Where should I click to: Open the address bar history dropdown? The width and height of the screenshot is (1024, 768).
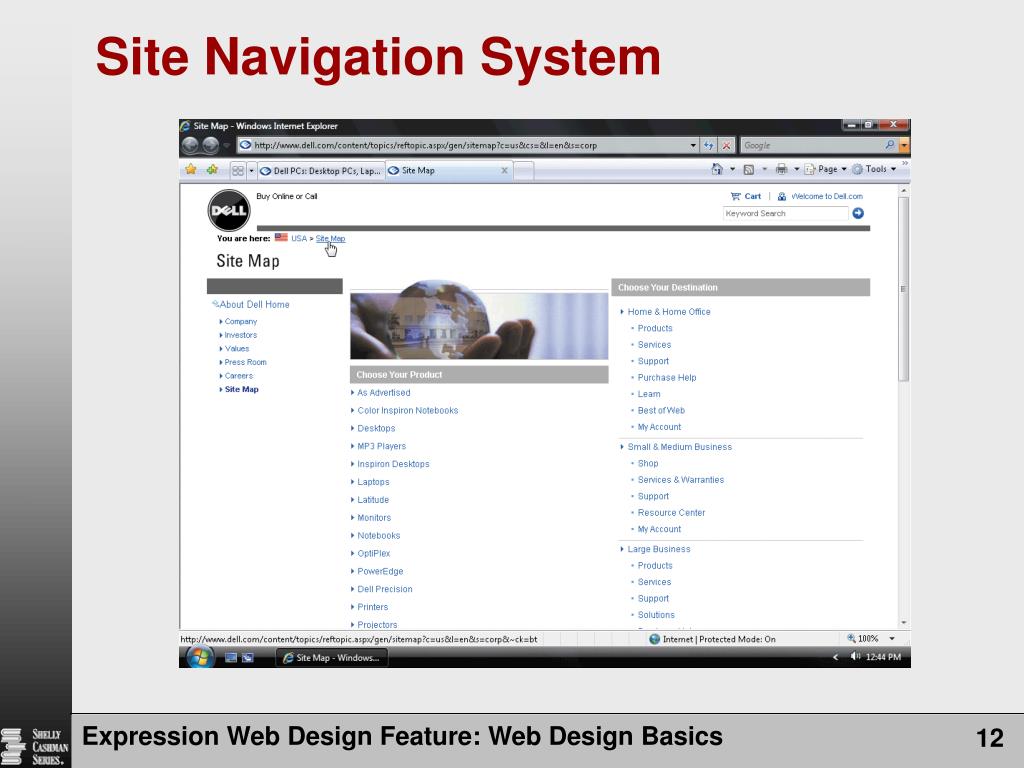point(693,146)
